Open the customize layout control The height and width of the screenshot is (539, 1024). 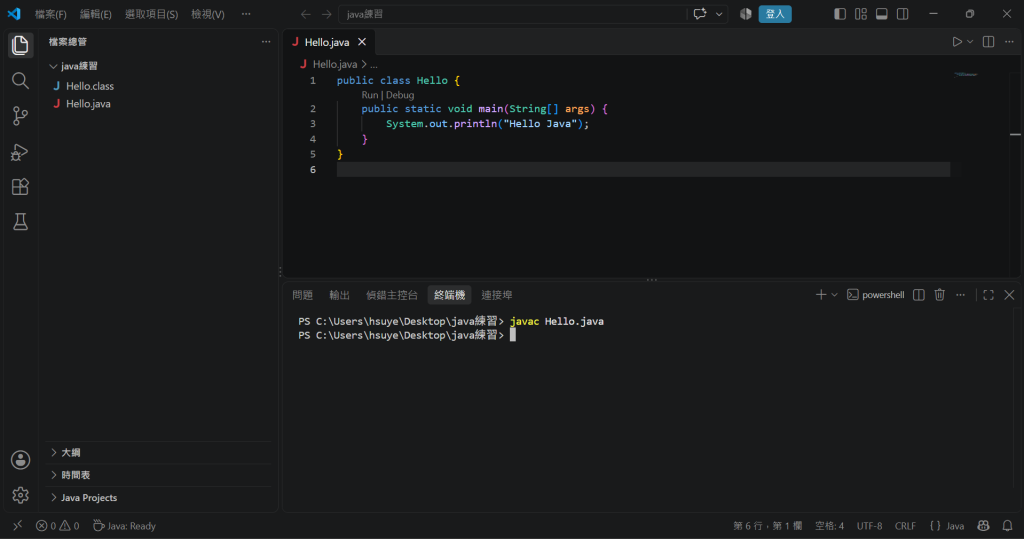861,14
